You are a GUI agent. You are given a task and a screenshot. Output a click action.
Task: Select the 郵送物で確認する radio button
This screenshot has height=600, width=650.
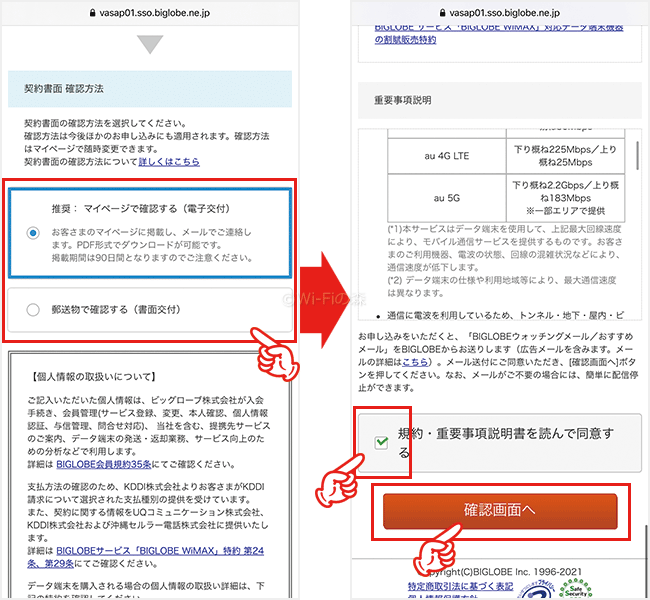pos(33,309)
